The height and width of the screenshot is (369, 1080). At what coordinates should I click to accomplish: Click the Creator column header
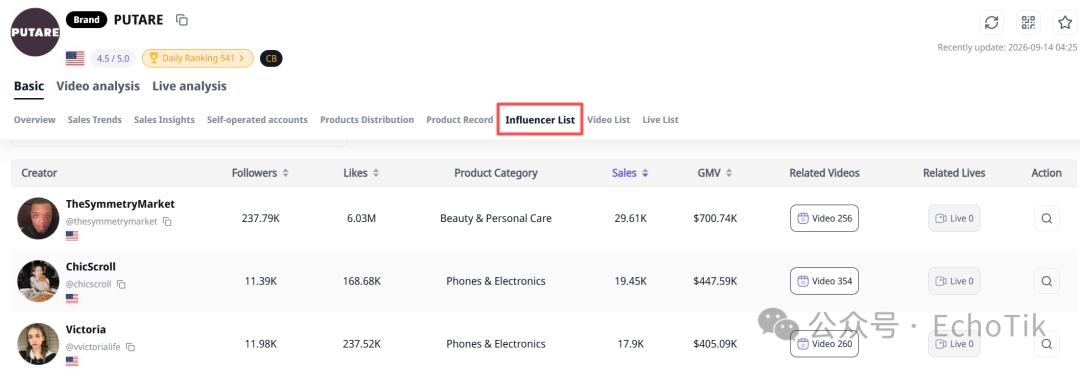pyautogui.click(x=39, y=173)
